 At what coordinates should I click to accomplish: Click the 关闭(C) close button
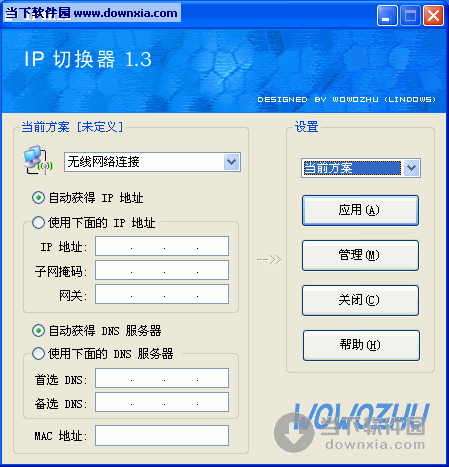tap(360, 300)
